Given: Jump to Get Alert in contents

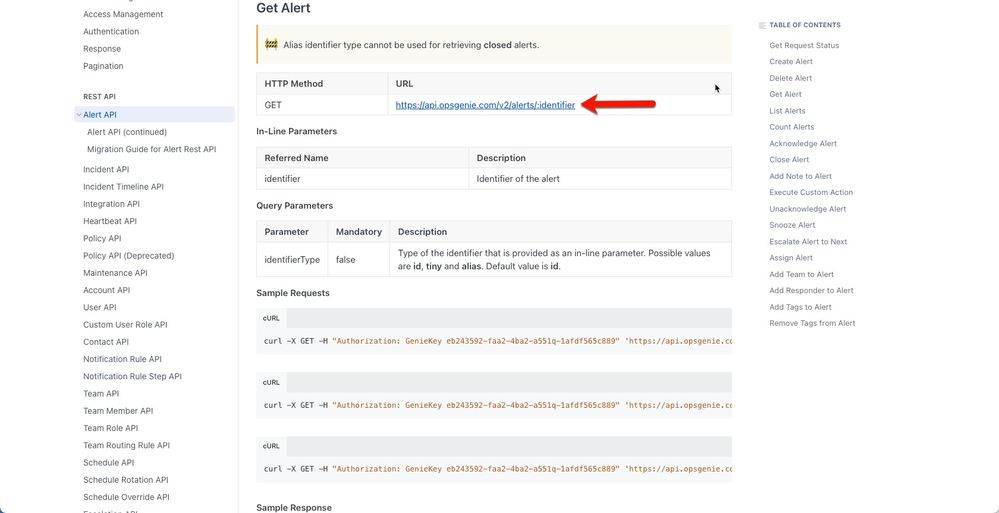Looking at the screenshot, I should point(786,94).
